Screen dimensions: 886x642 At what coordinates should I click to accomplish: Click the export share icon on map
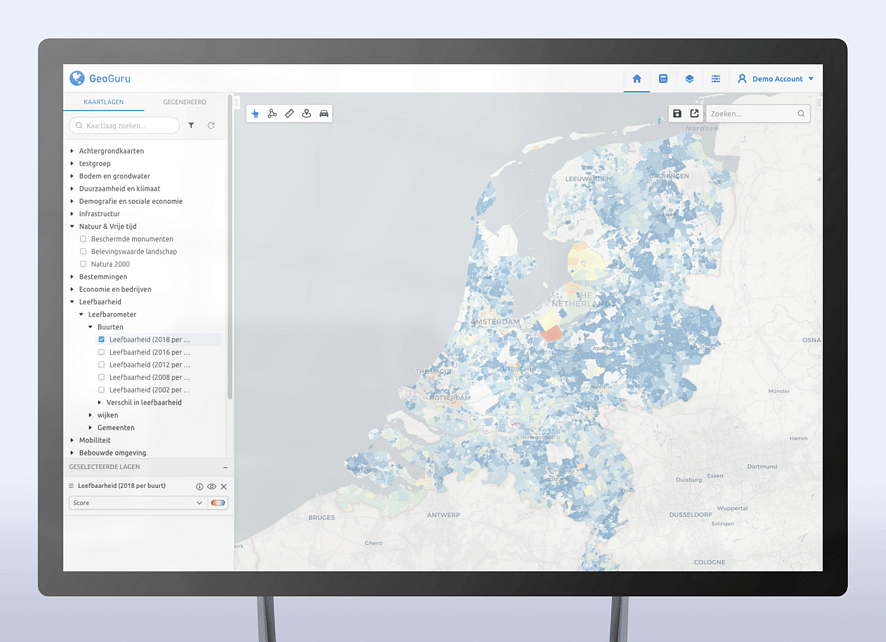(694, 114)
